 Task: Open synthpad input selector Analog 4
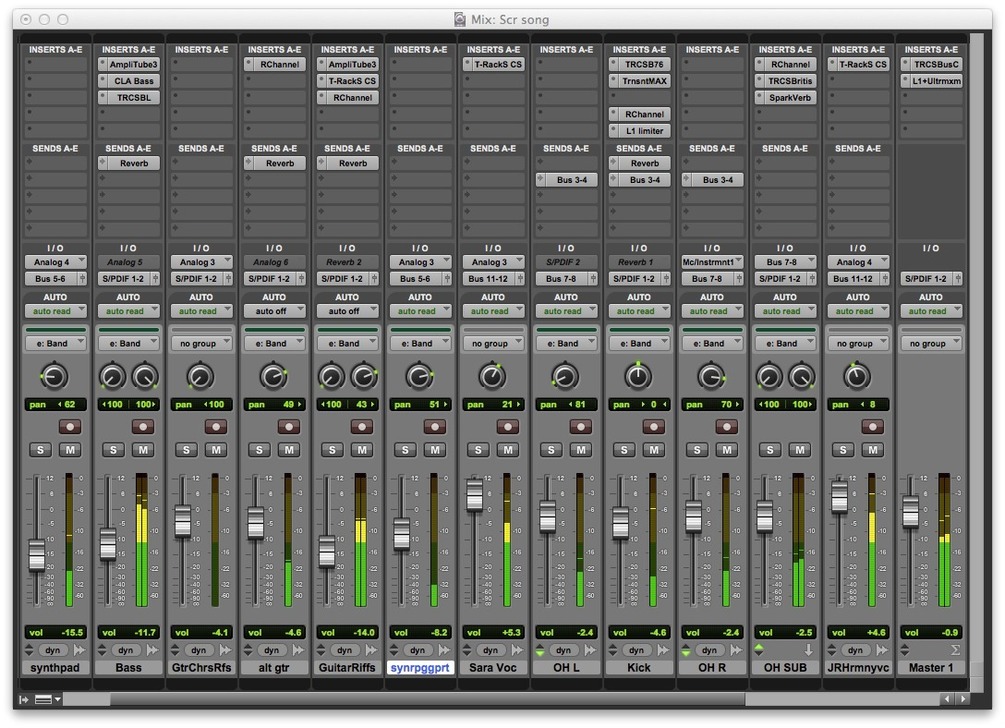click(x=56, y=262)
